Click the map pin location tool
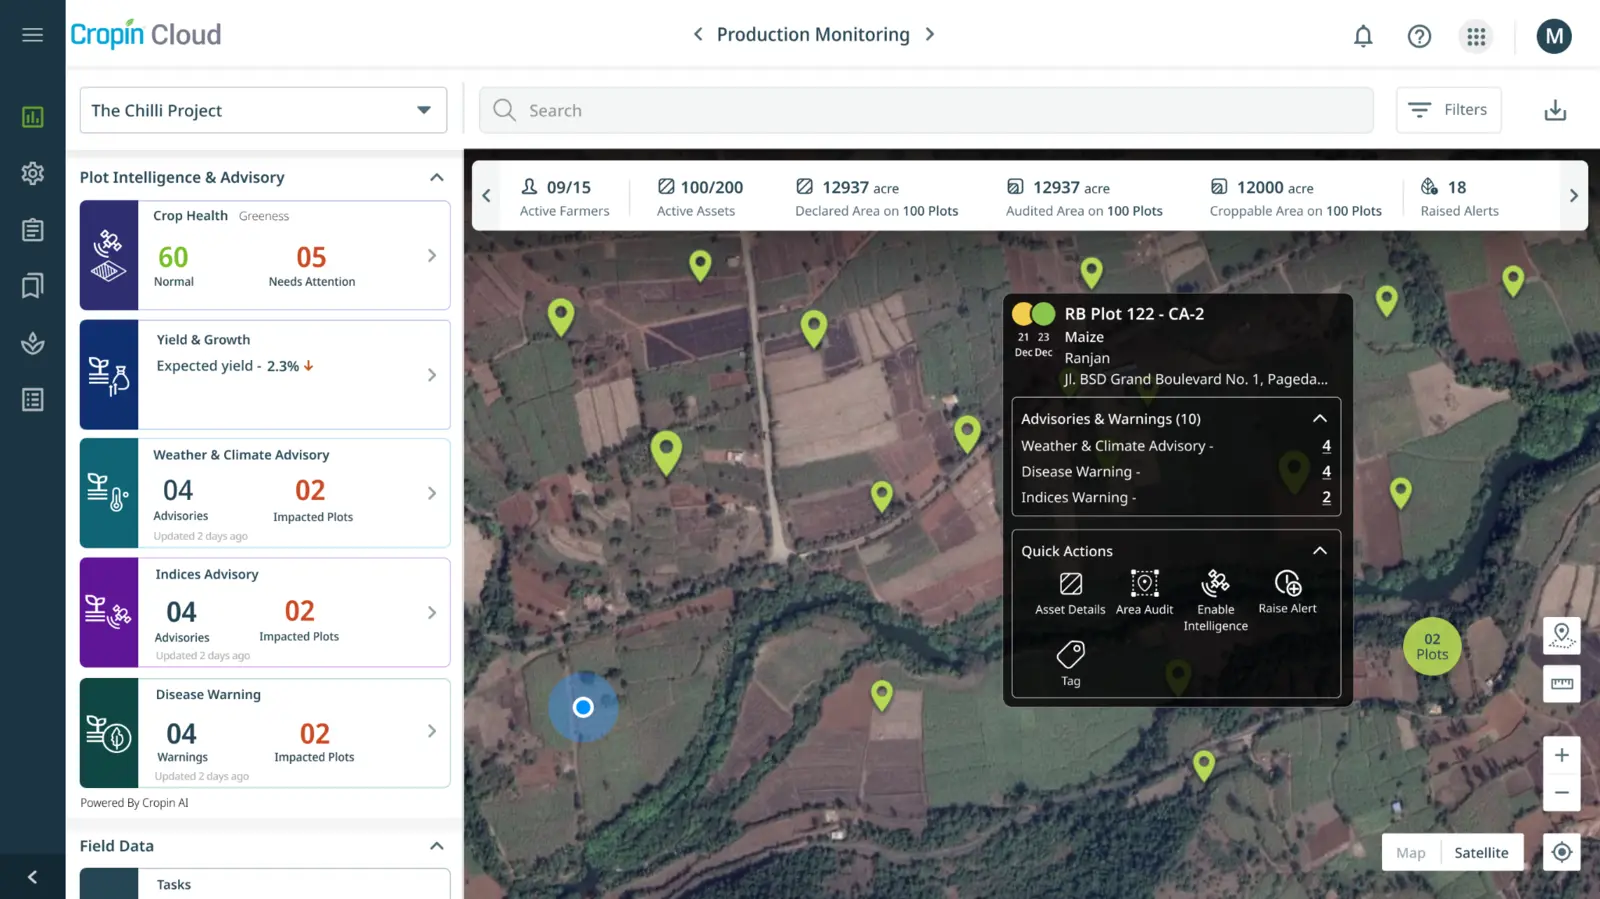The height and width of the screenshot is (899, 1600). pos(1562,635)
